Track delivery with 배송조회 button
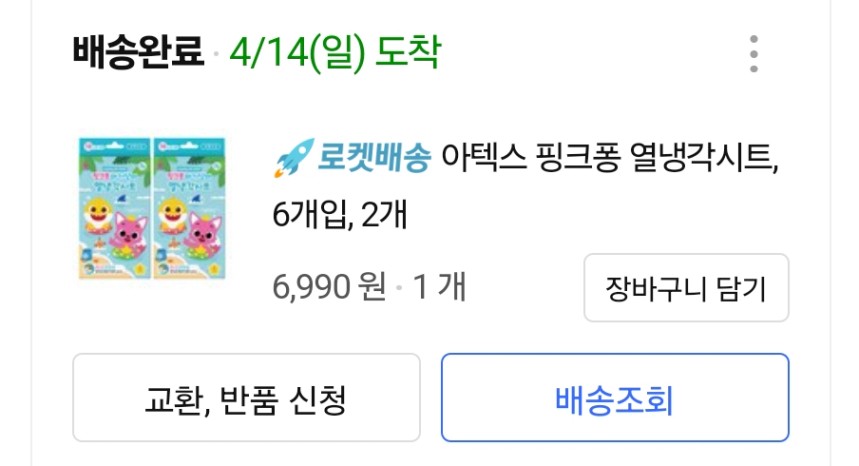This screenshot has height=466, width=859. [x=615, y=398]
